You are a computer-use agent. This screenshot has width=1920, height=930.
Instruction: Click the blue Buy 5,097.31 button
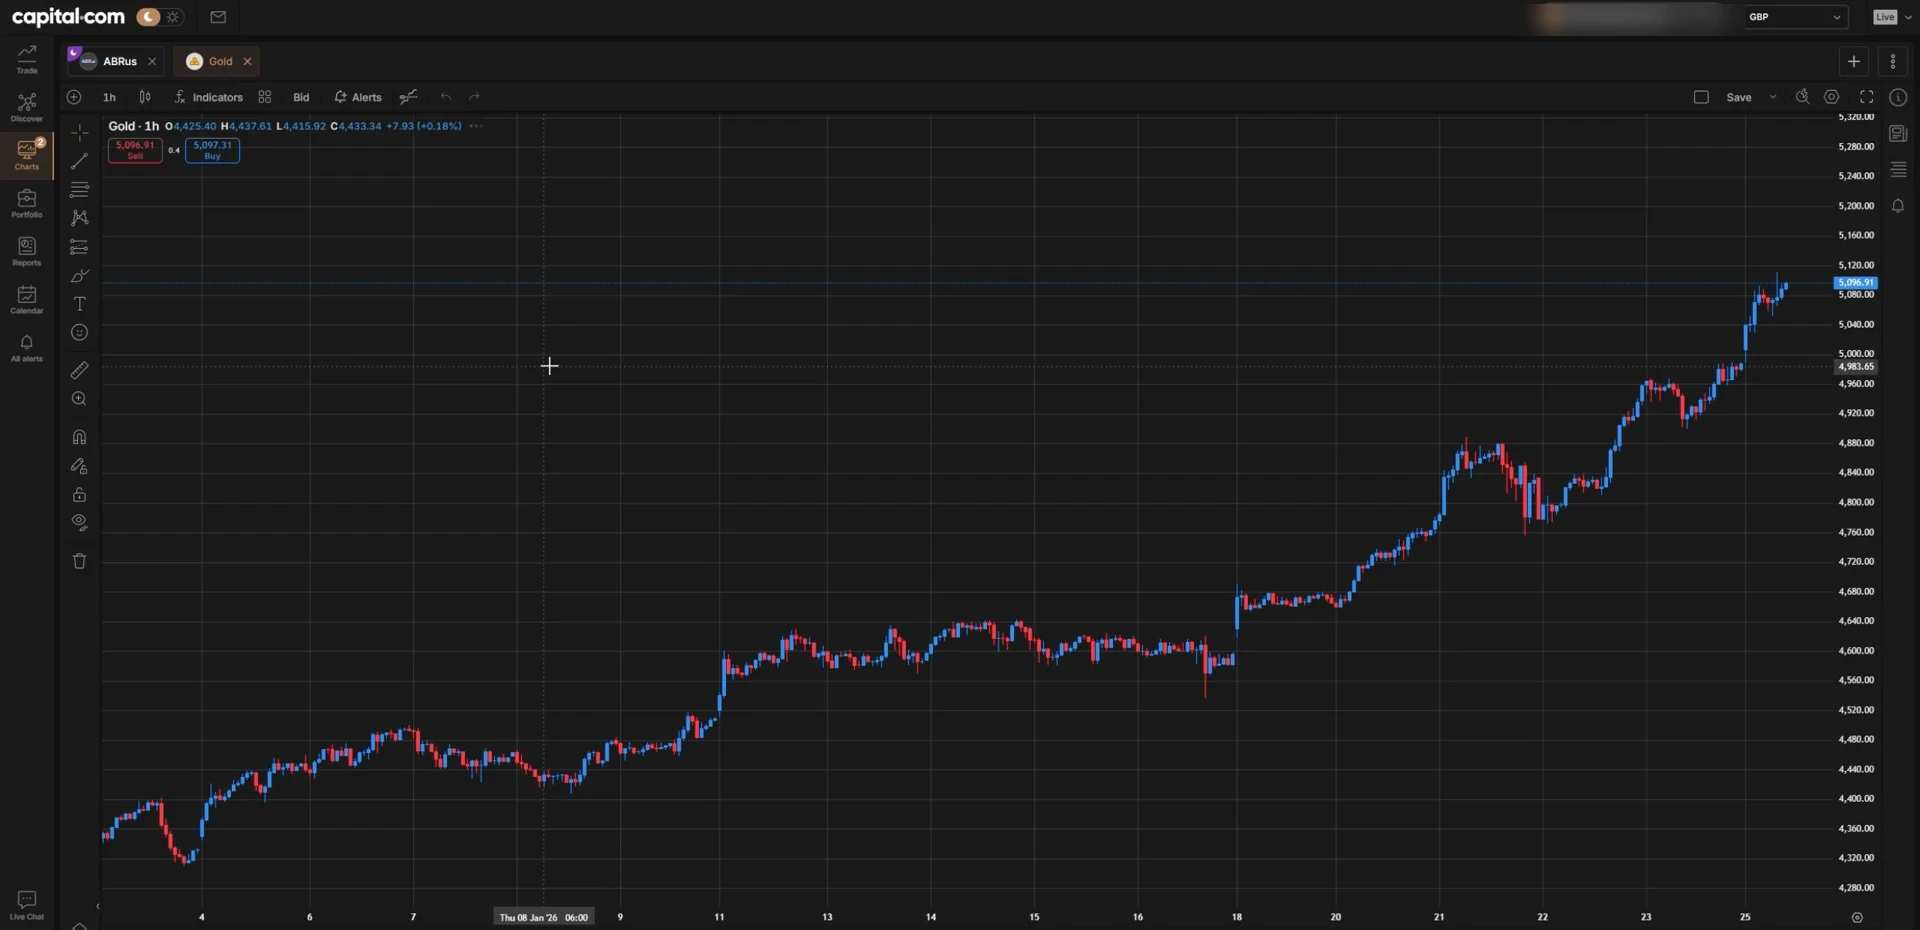[x=212, y=150]
